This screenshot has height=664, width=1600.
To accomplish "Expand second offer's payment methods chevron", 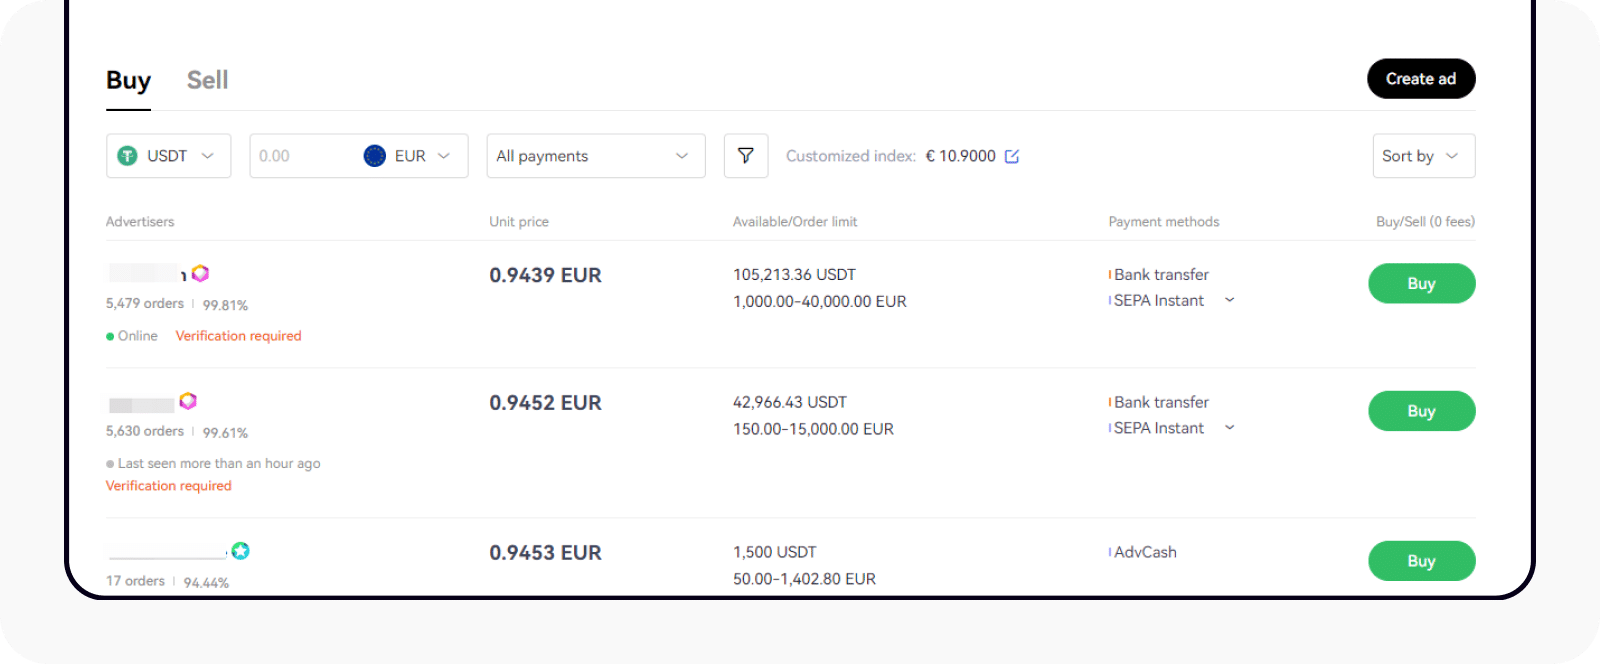I will [x=1229, y=428].
